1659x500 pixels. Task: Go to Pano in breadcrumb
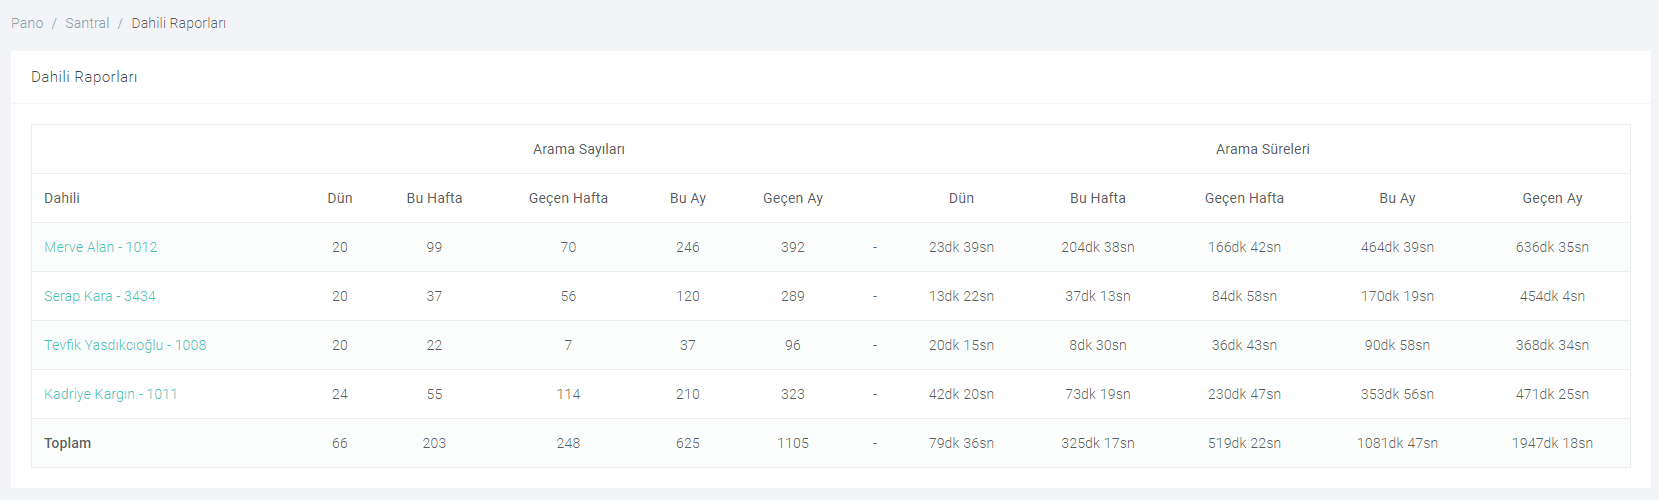coord(27,23)
